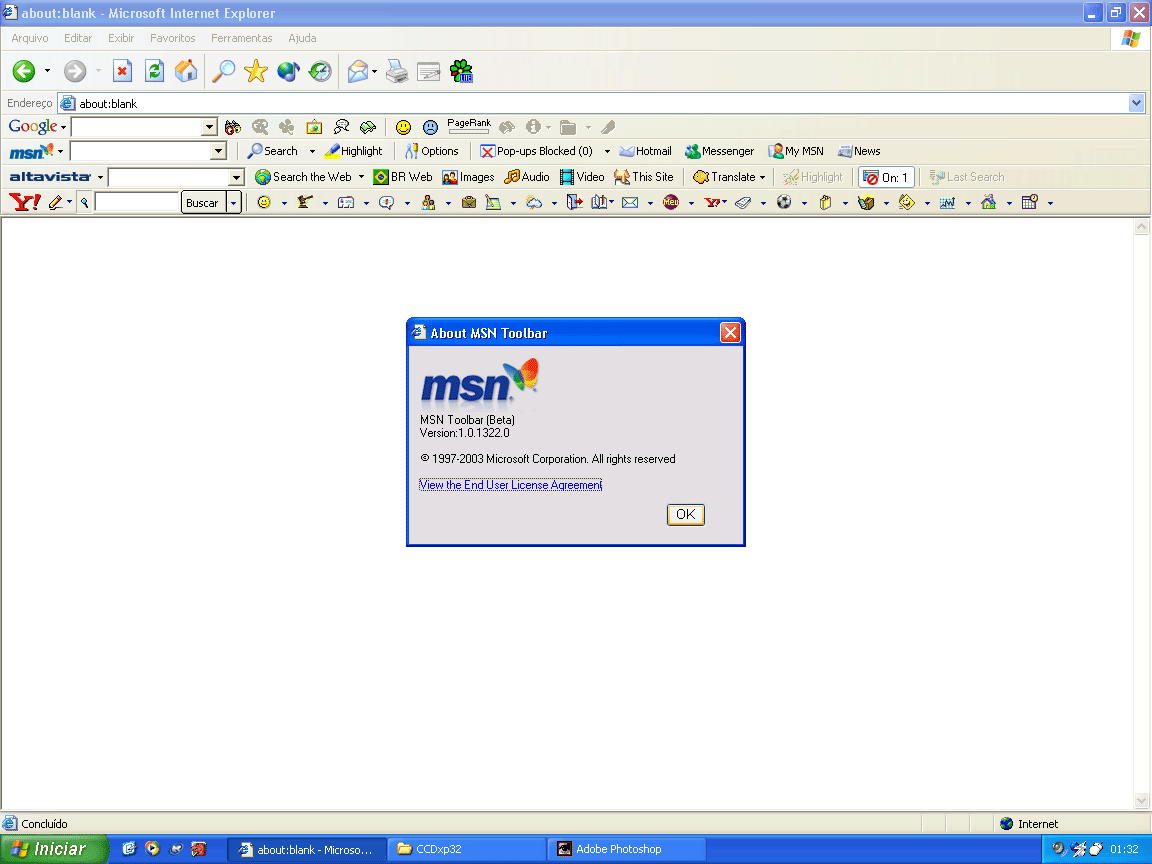Click Hotmail on the MSN toolbar
The image size is (1152, 864).
[x=646, y=151]
